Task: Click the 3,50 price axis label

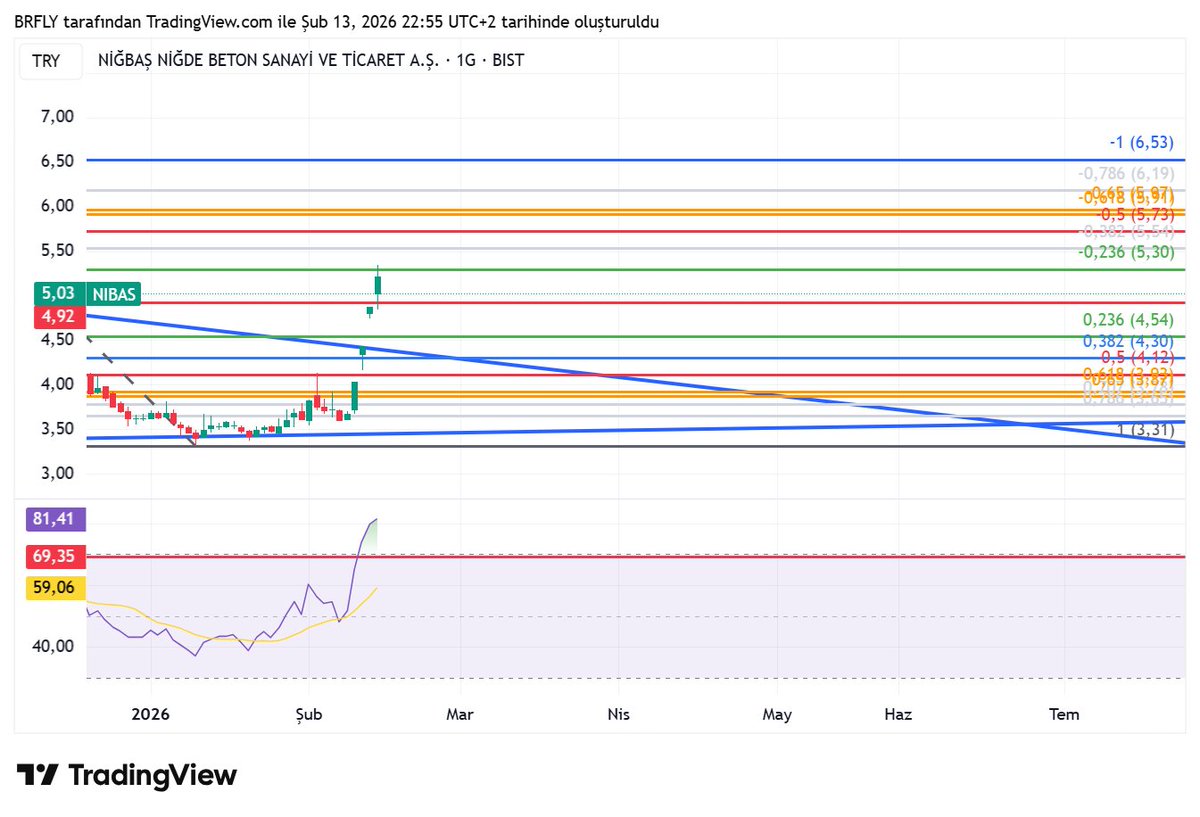Action: tap(57, 429)
